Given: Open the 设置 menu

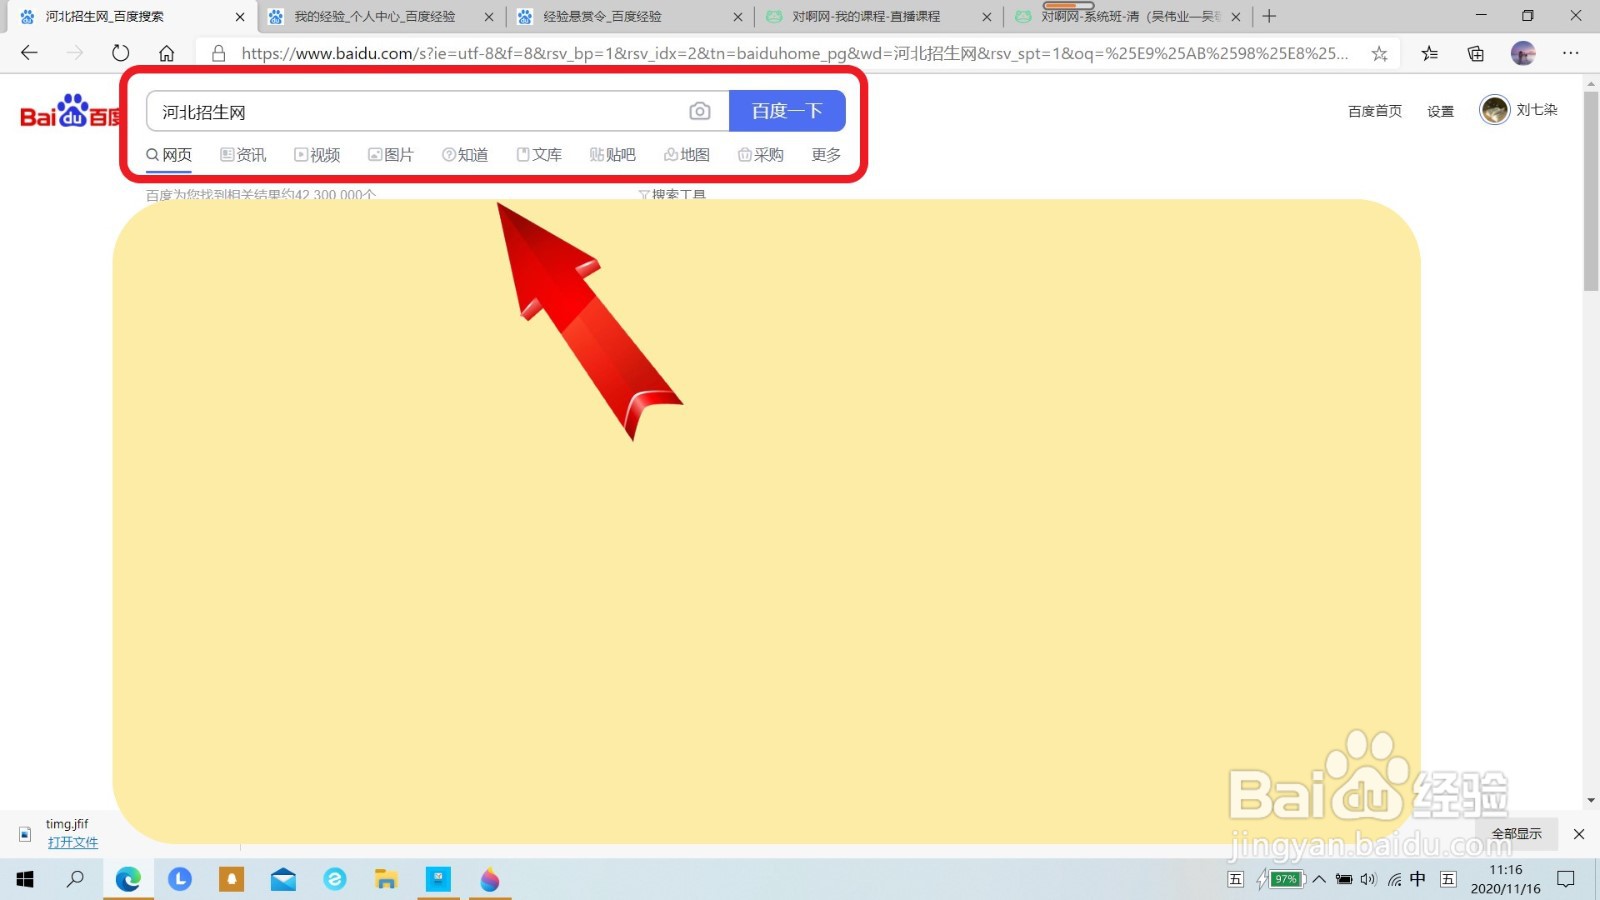Looking at the screenshot, I should tap(1441, 111).
